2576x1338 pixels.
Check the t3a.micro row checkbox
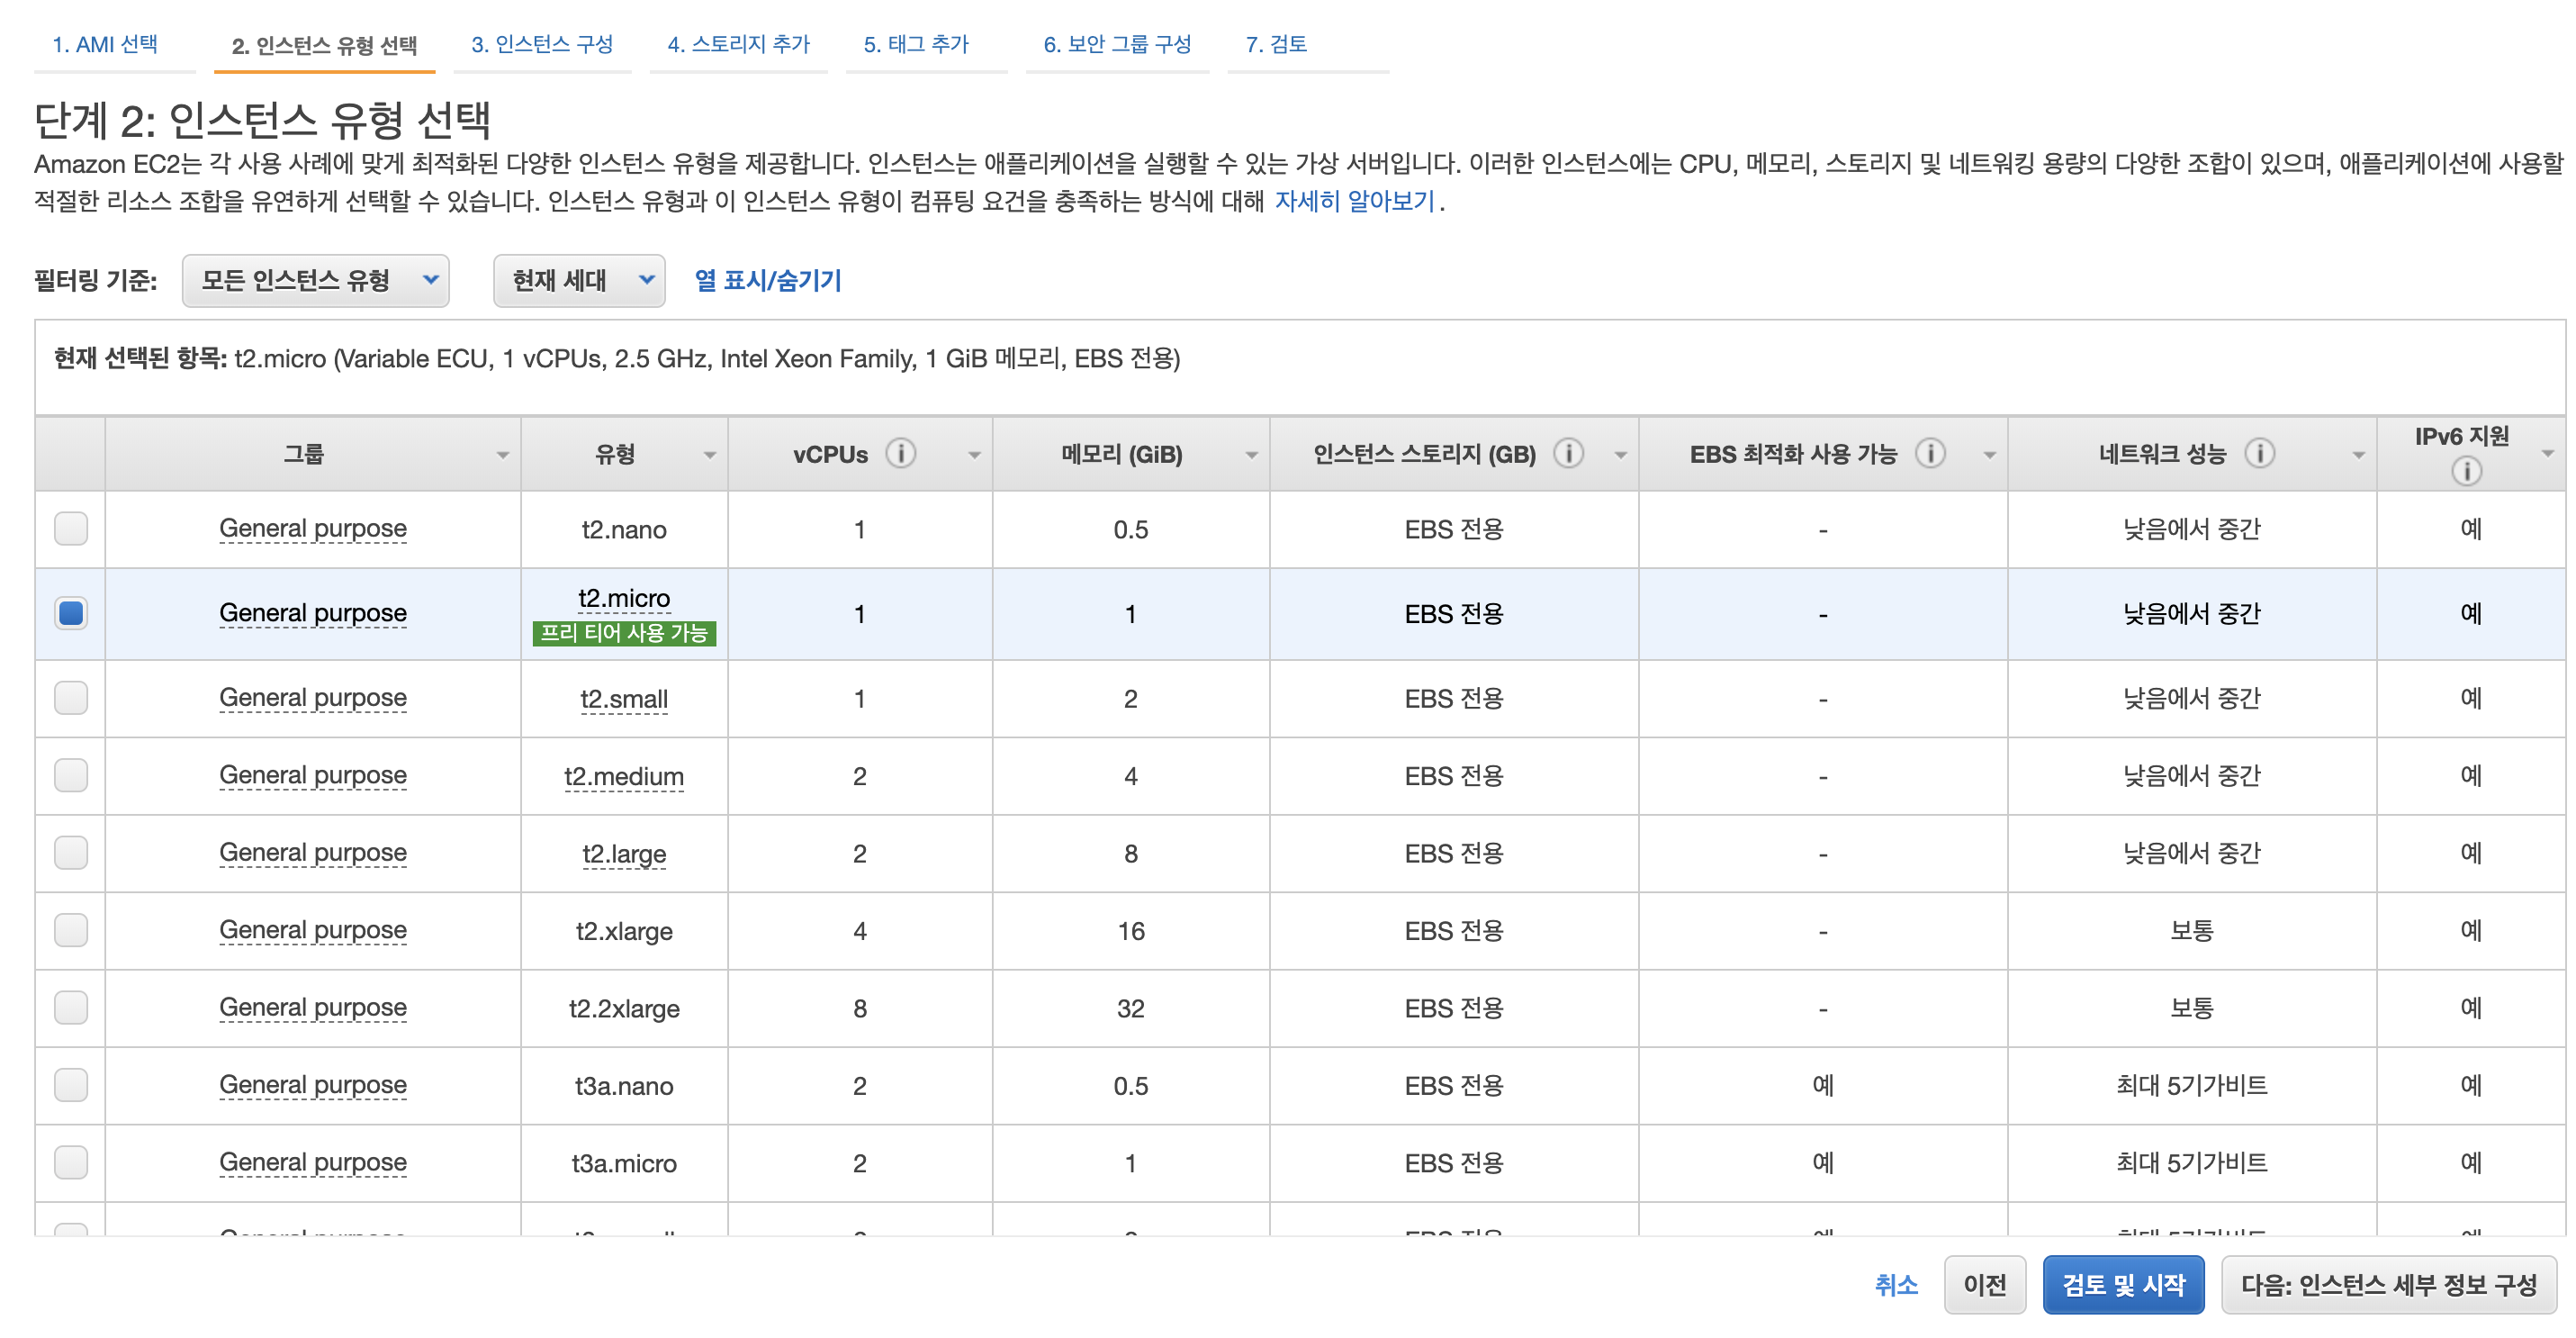(x=71, y=1163)
